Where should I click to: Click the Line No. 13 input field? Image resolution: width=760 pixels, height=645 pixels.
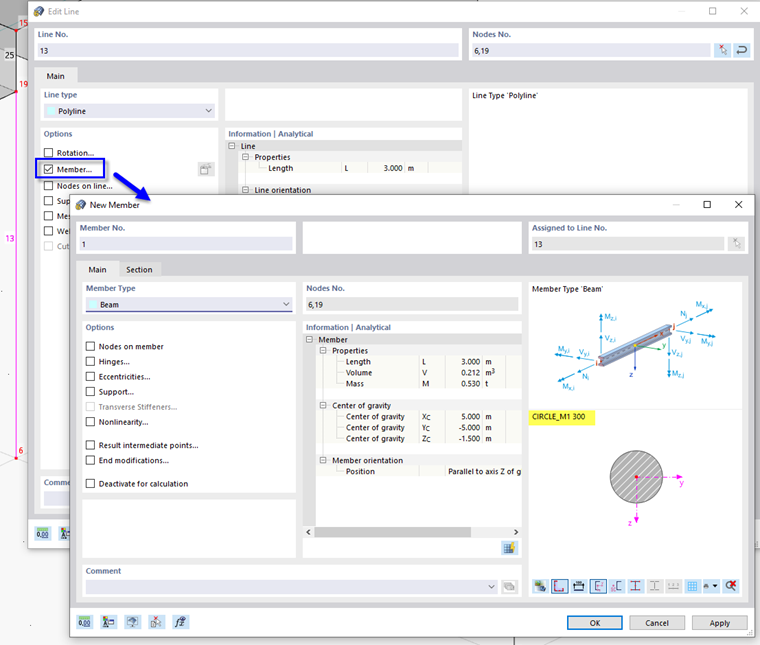pos(248,50)
